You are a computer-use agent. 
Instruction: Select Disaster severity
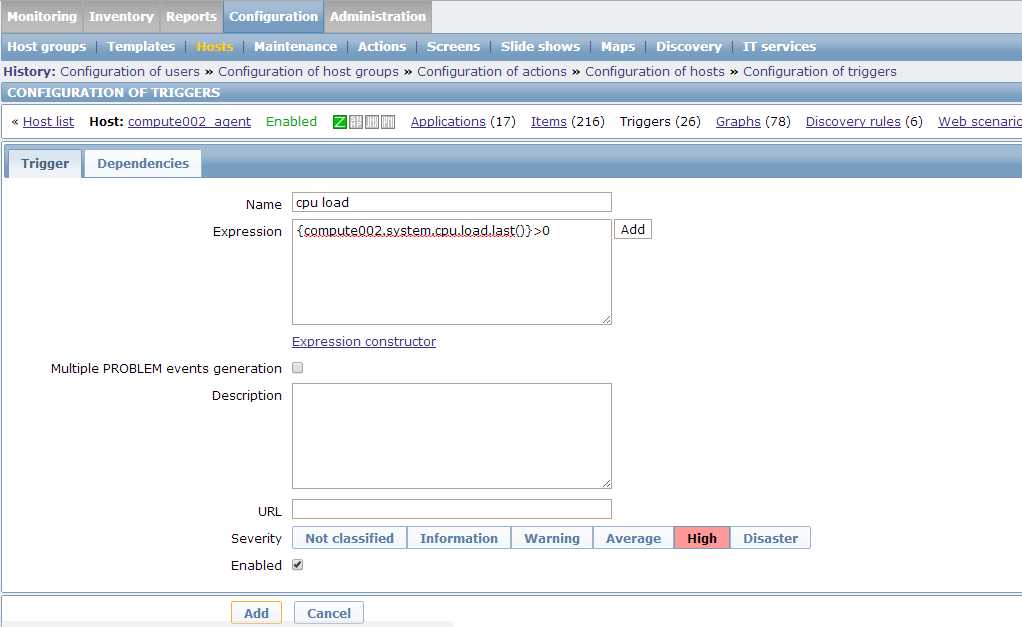(x=770, y=538)
